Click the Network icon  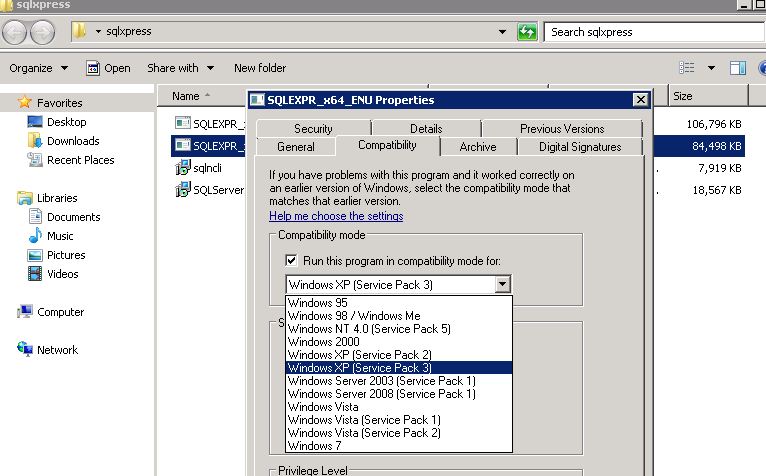[25, 348]
